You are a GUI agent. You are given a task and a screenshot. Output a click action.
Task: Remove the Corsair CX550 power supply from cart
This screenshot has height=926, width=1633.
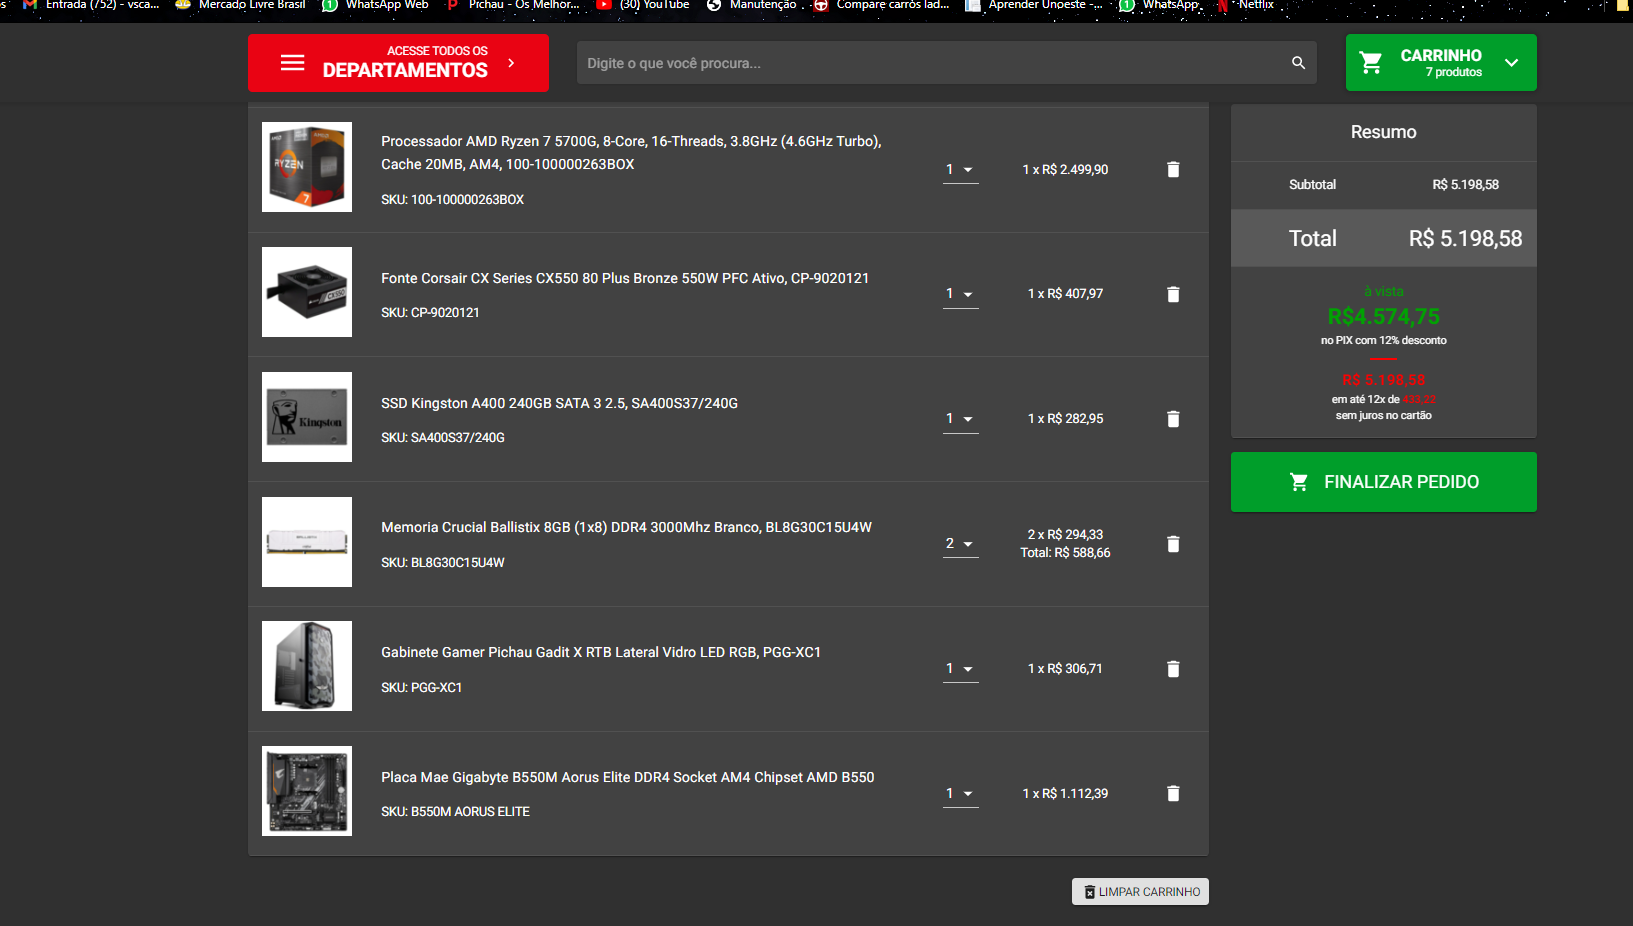(x=1173, y=294)
